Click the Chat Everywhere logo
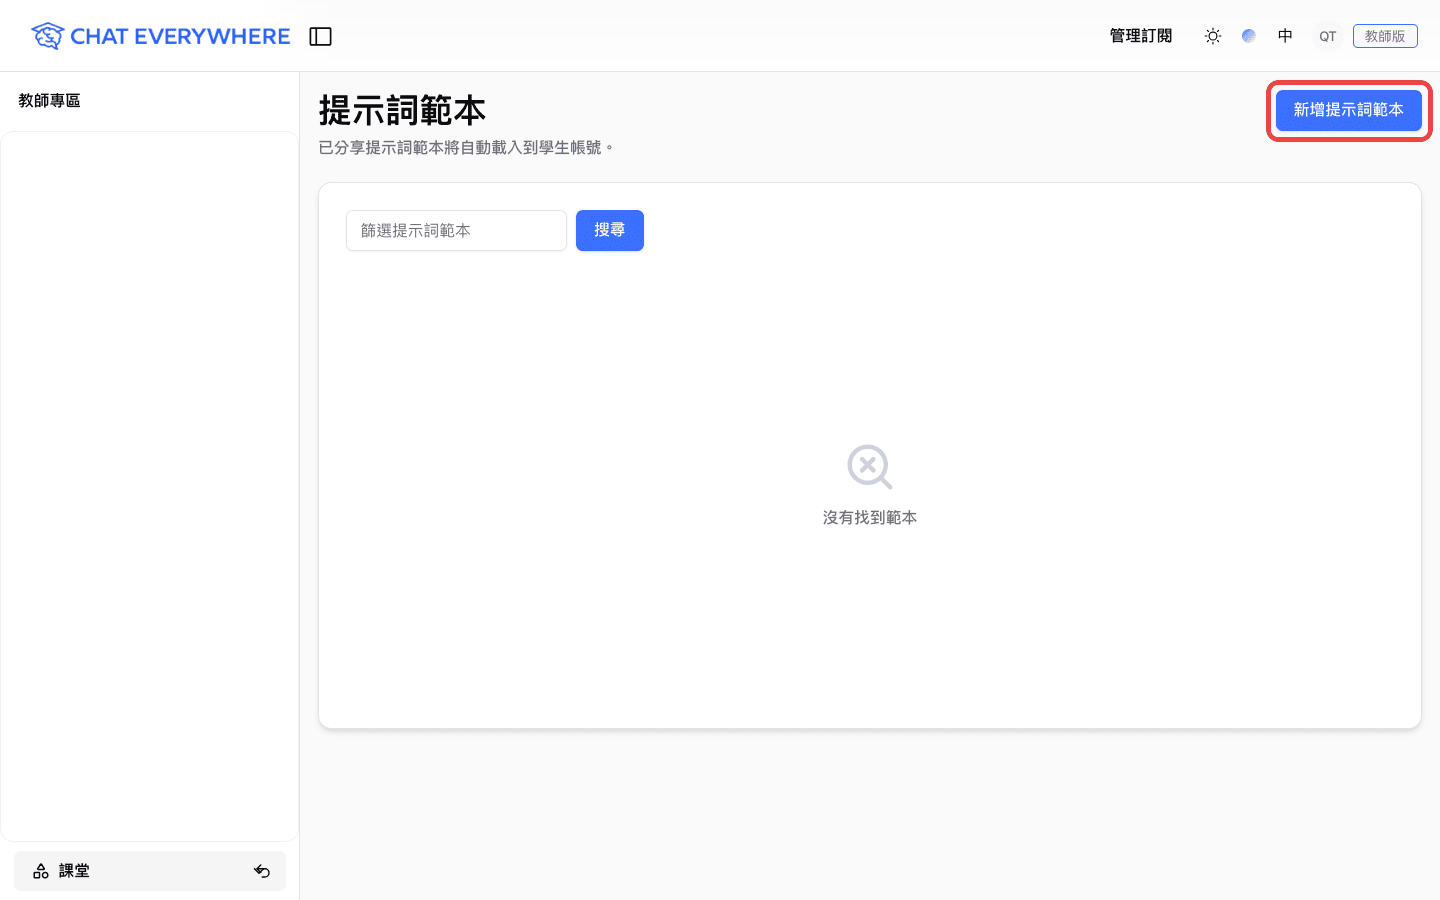This screenshot has width=1440, height=900. [160, 36]
